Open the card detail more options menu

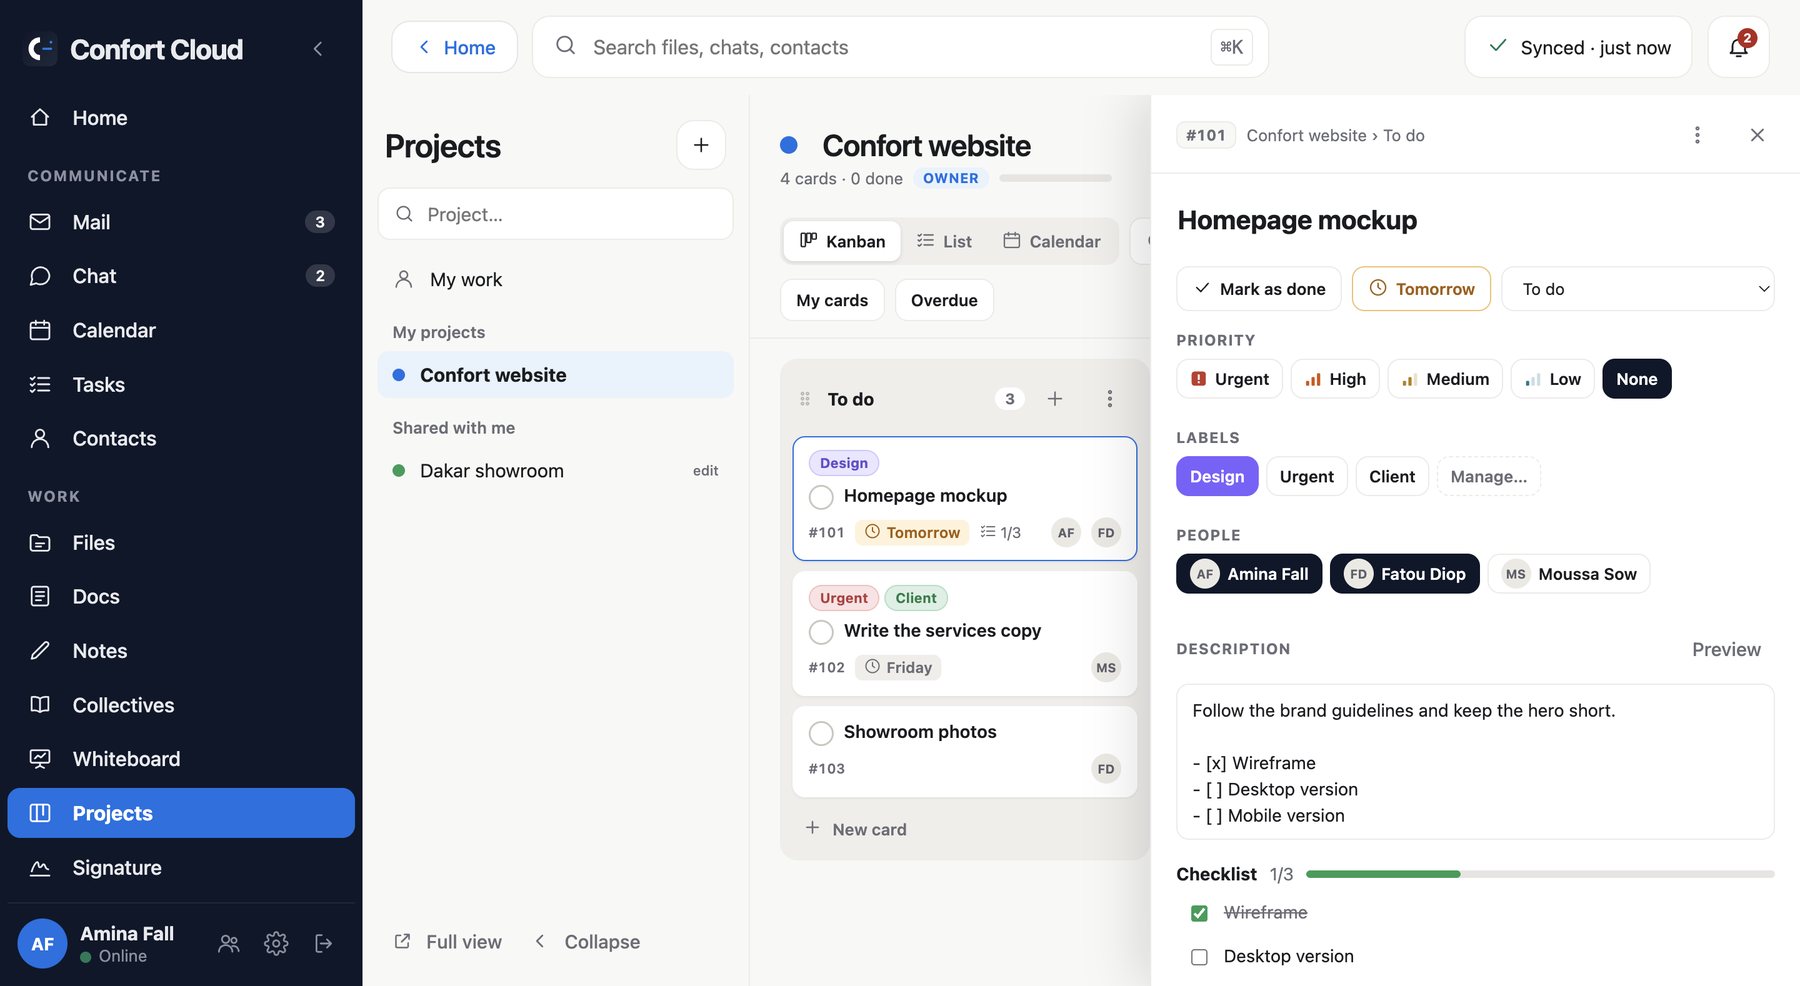[x=1697, y=135]
